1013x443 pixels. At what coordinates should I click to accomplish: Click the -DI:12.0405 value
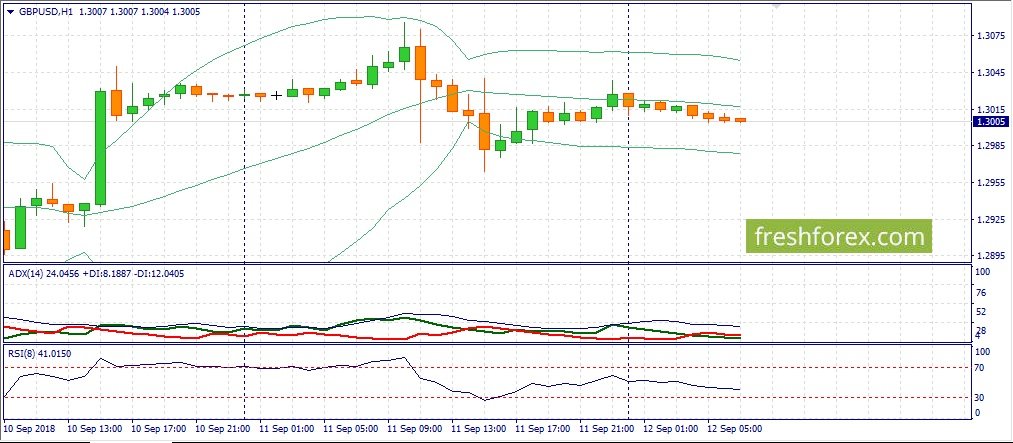click(x=157, y=274)
